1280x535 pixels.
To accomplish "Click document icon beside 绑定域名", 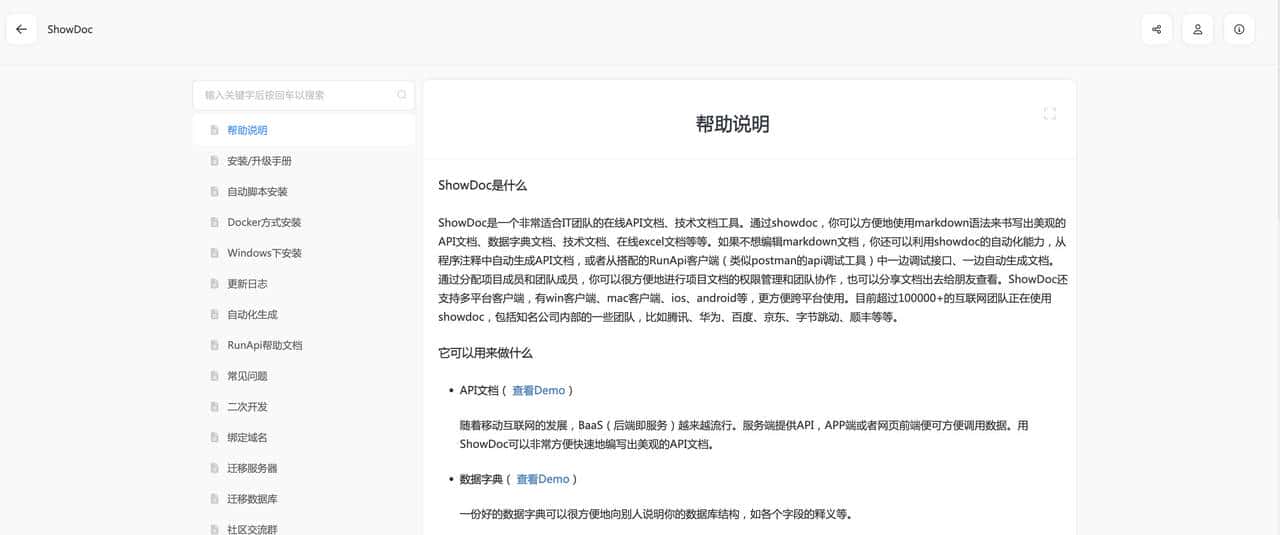I will [214, 437].
